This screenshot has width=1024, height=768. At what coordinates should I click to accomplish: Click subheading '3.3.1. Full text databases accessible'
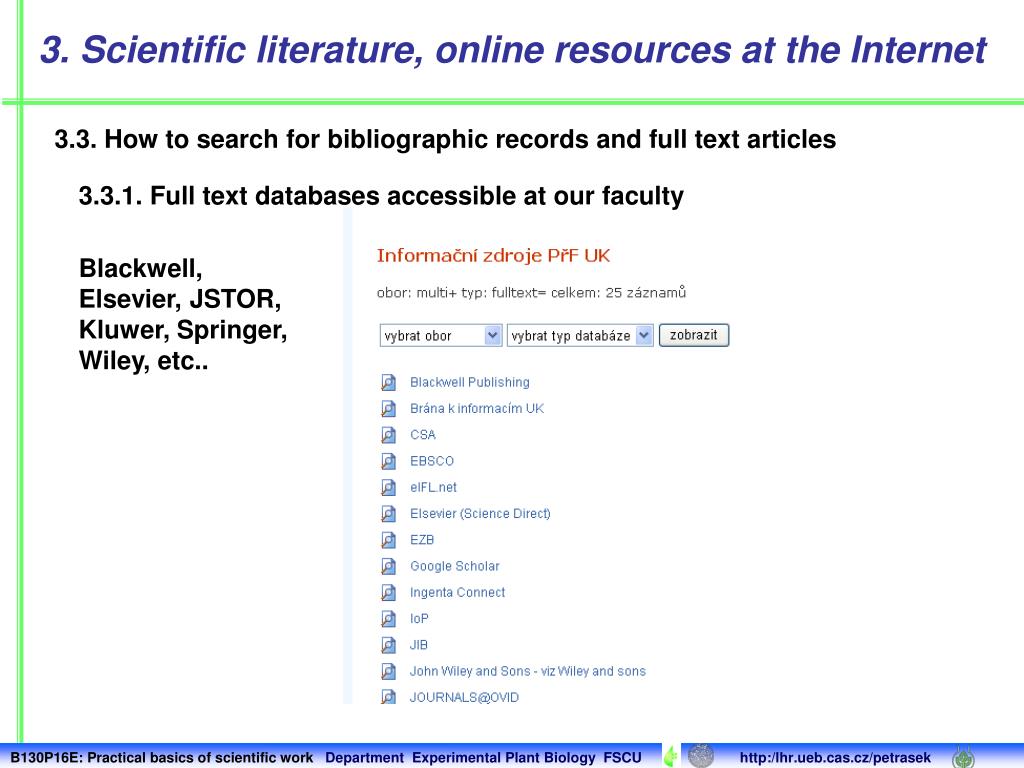point(381,195)
